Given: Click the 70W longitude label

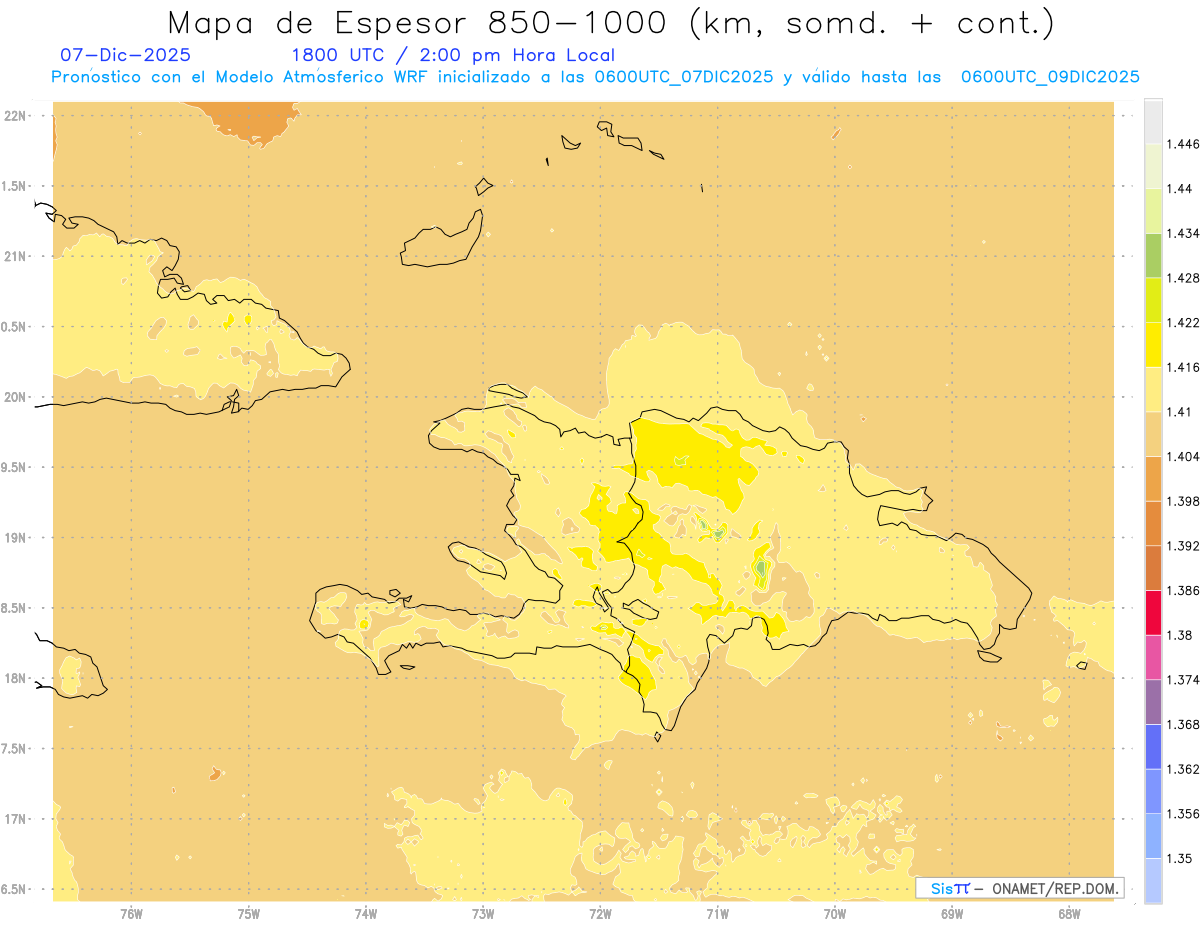Looking at the screenshot, I should tap(835, 913).
